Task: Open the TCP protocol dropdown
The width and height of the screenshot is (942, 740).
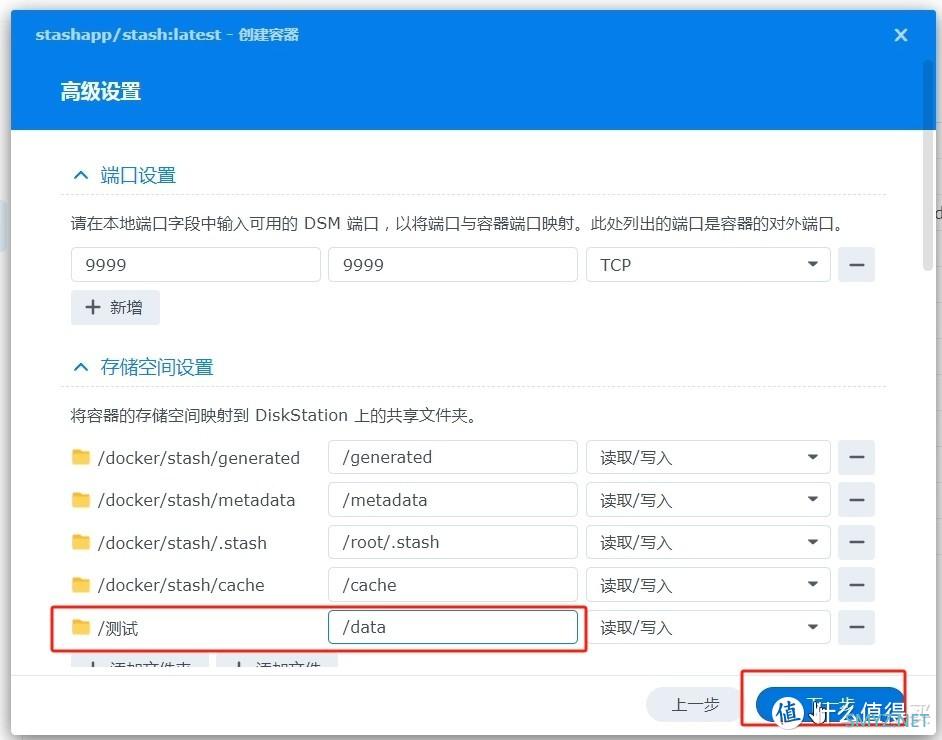Action: pos(708,264)
